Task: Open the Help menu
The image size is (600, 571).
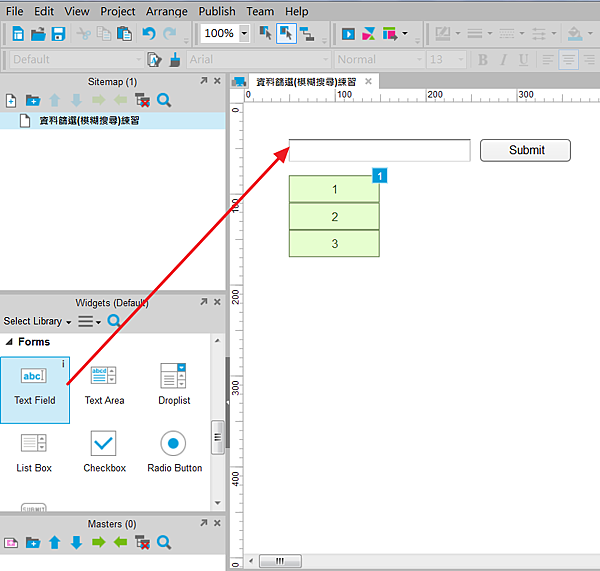Action: [x=297, y=11]
